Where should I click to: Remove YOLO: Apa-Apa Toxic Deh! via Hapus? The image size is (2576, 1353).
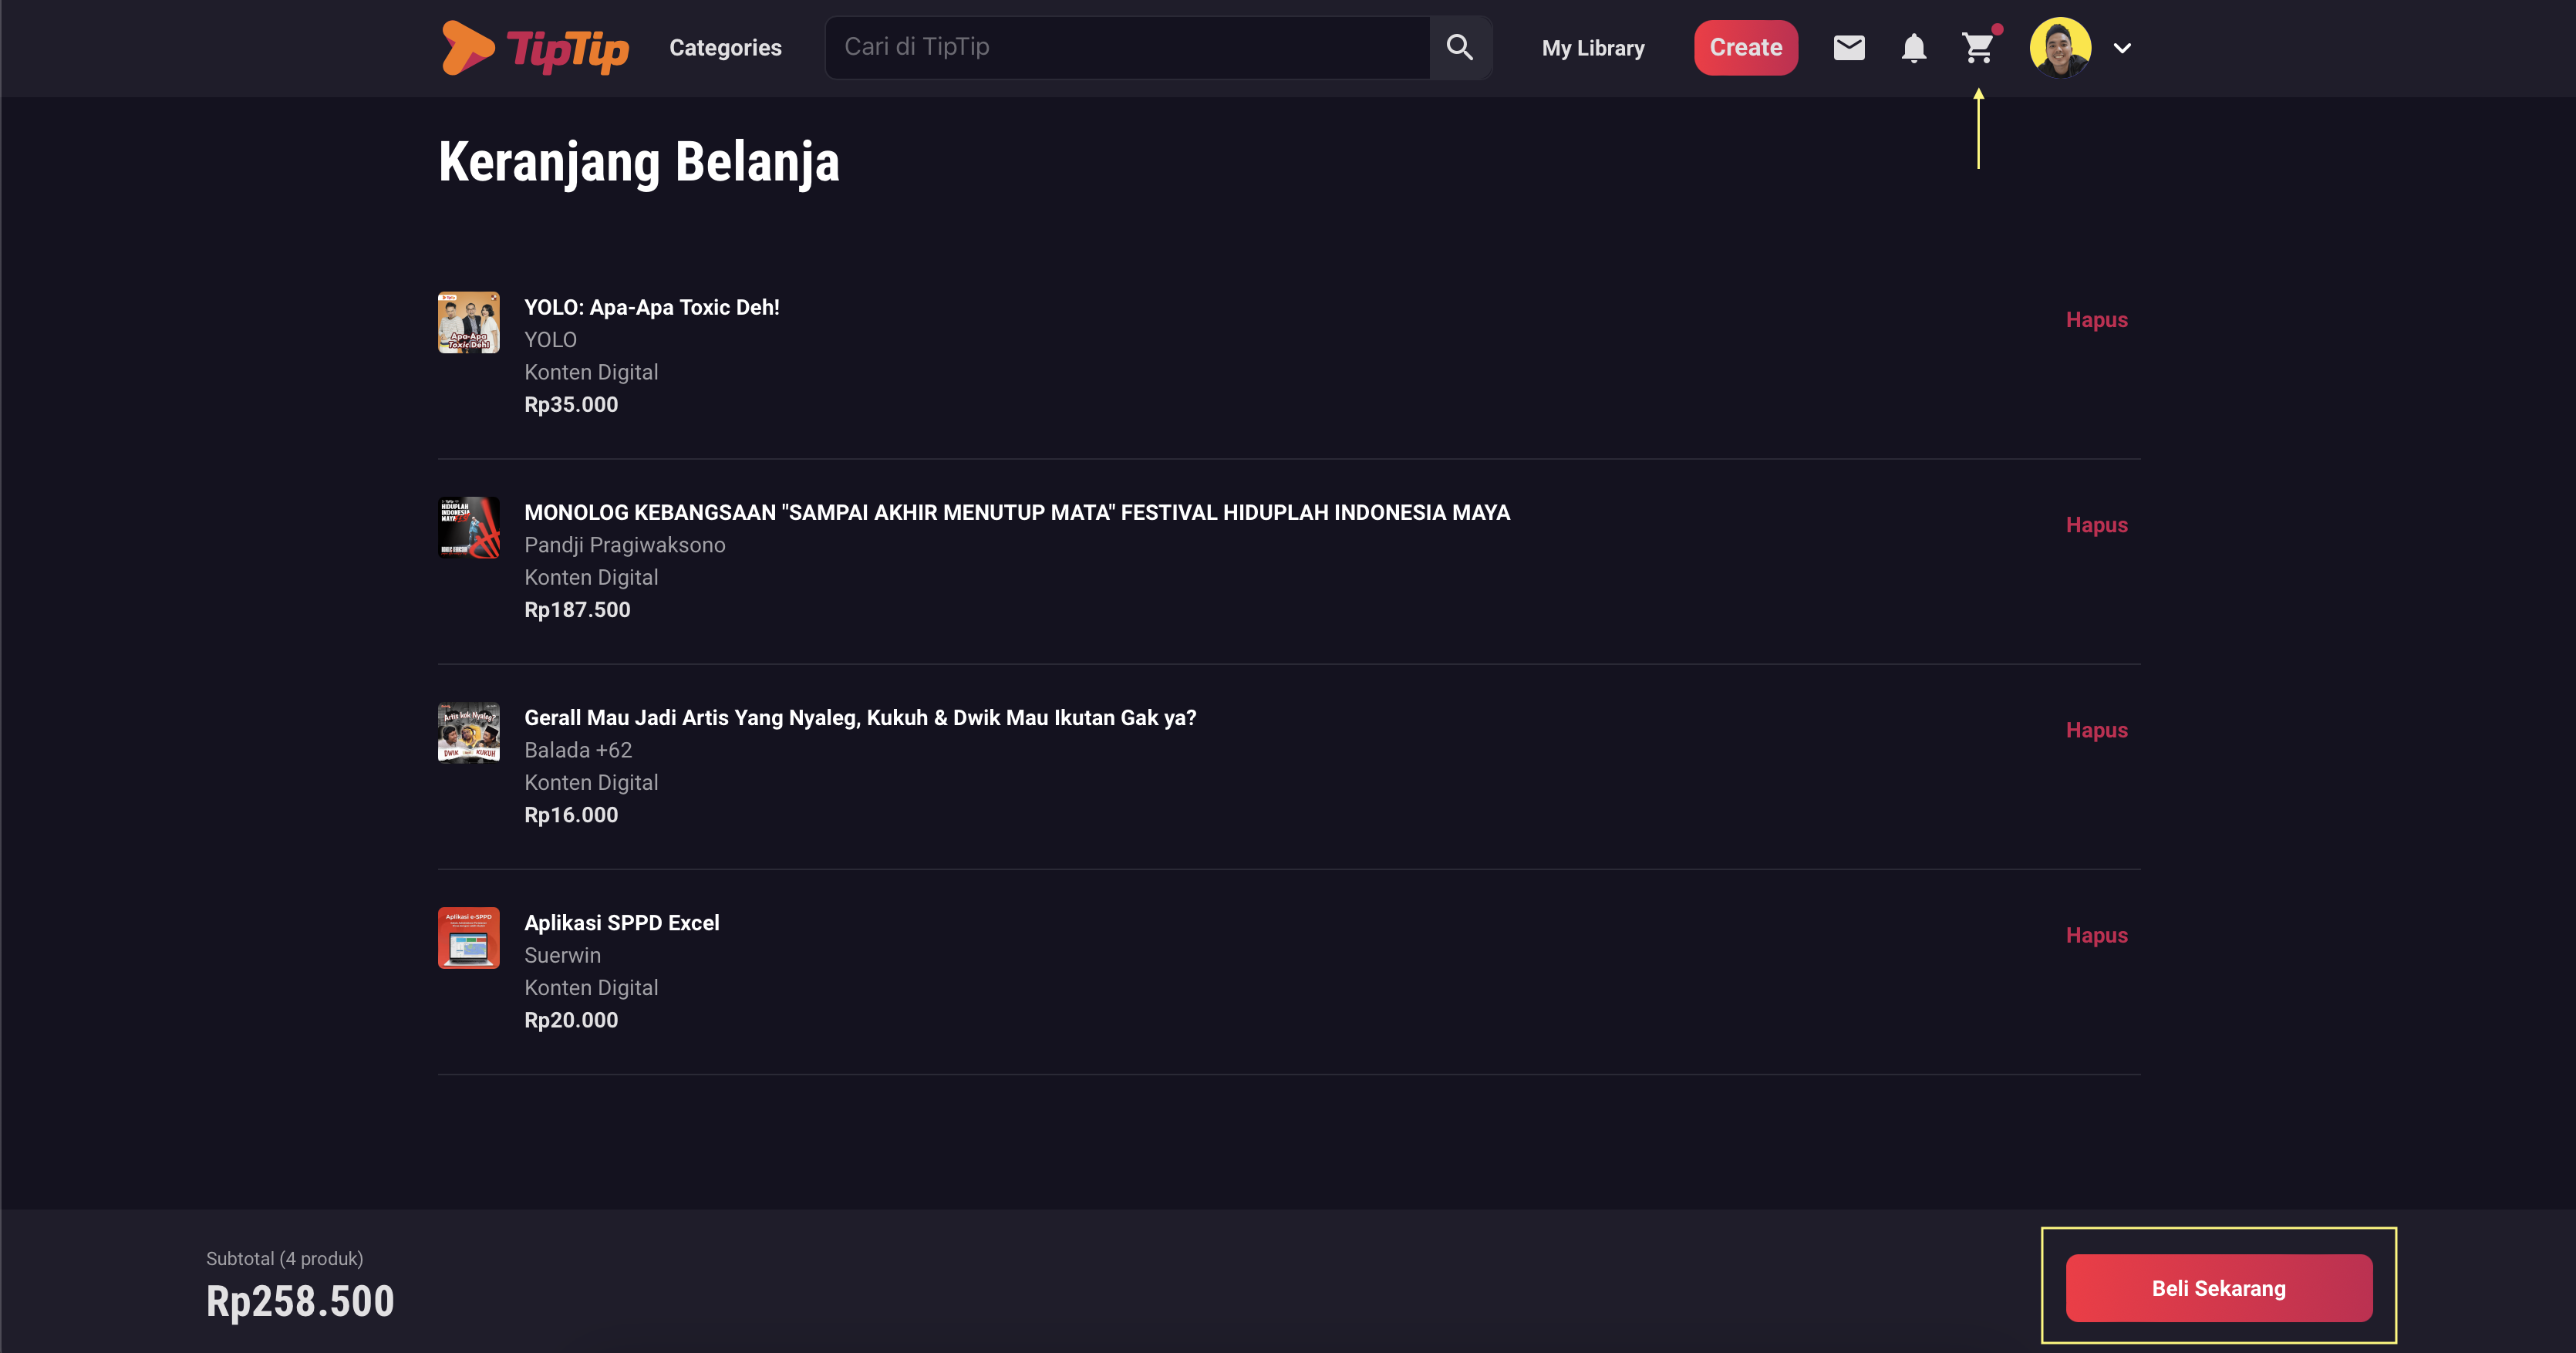pyautogui.click(x=2096, y=320)
